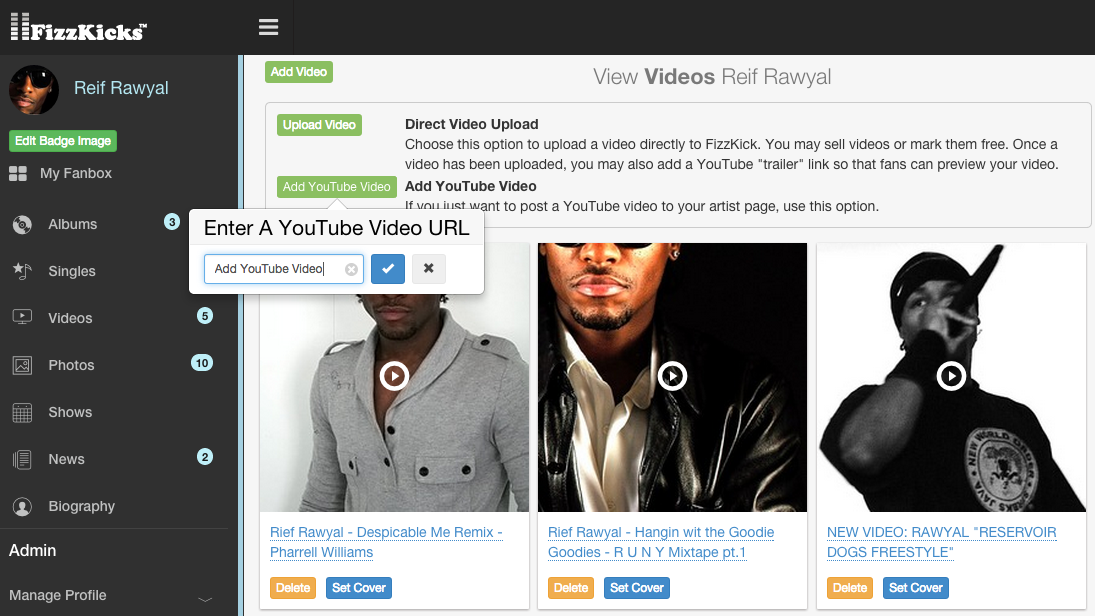Click the Biography person icon

(22, 506)
